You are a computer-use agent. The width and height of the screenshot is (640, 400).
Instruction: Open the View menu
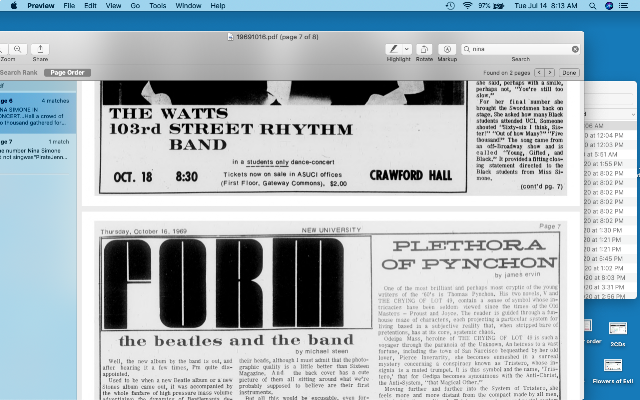(113, 6)
